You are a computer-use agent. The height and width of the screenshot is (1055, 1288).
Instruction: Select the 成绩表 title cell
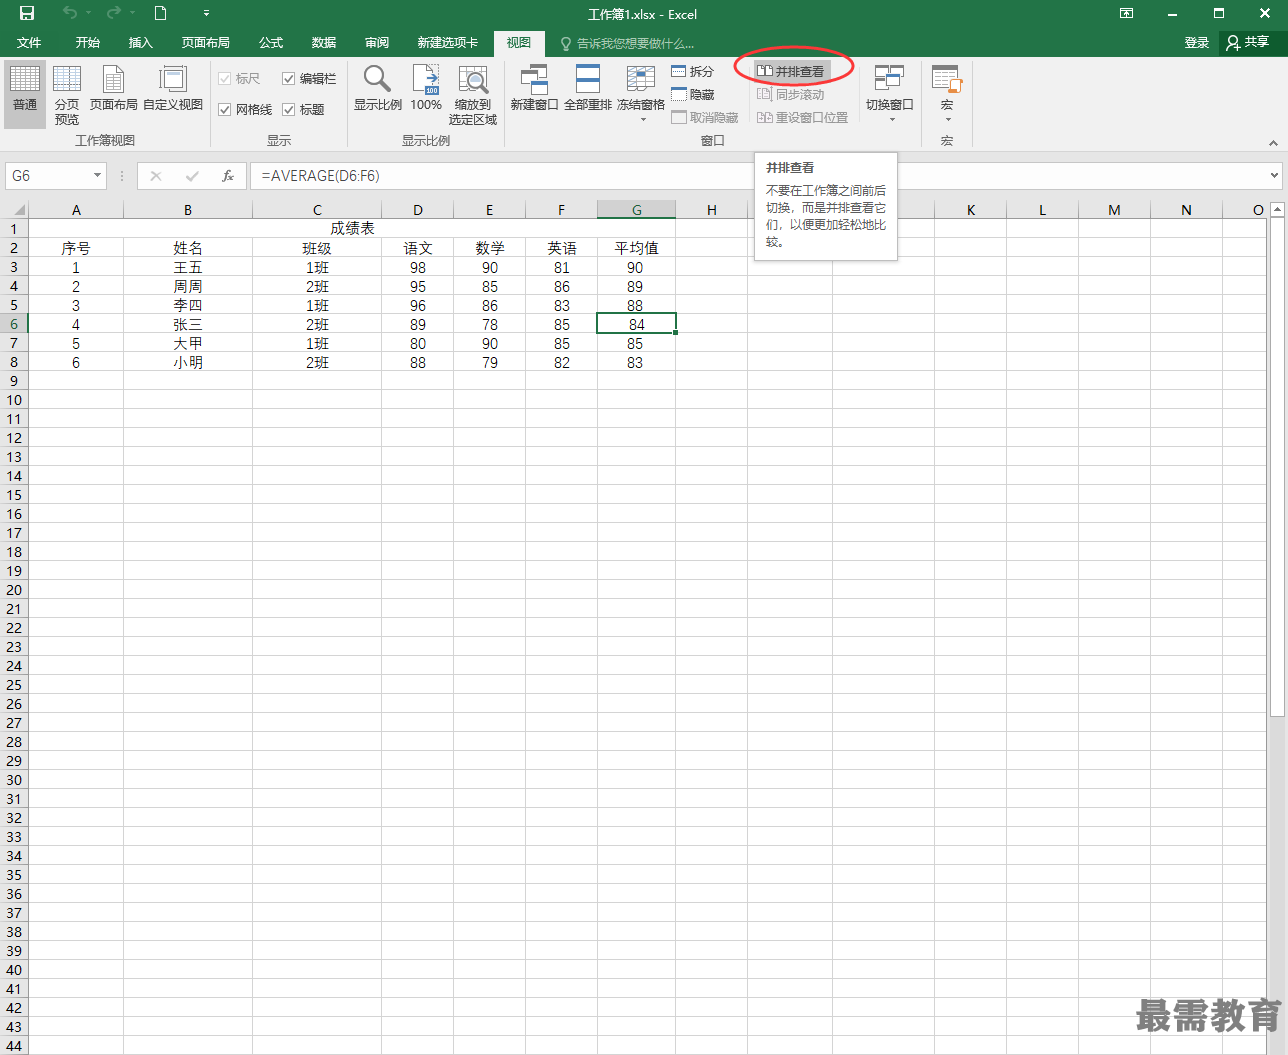(352, 229)
